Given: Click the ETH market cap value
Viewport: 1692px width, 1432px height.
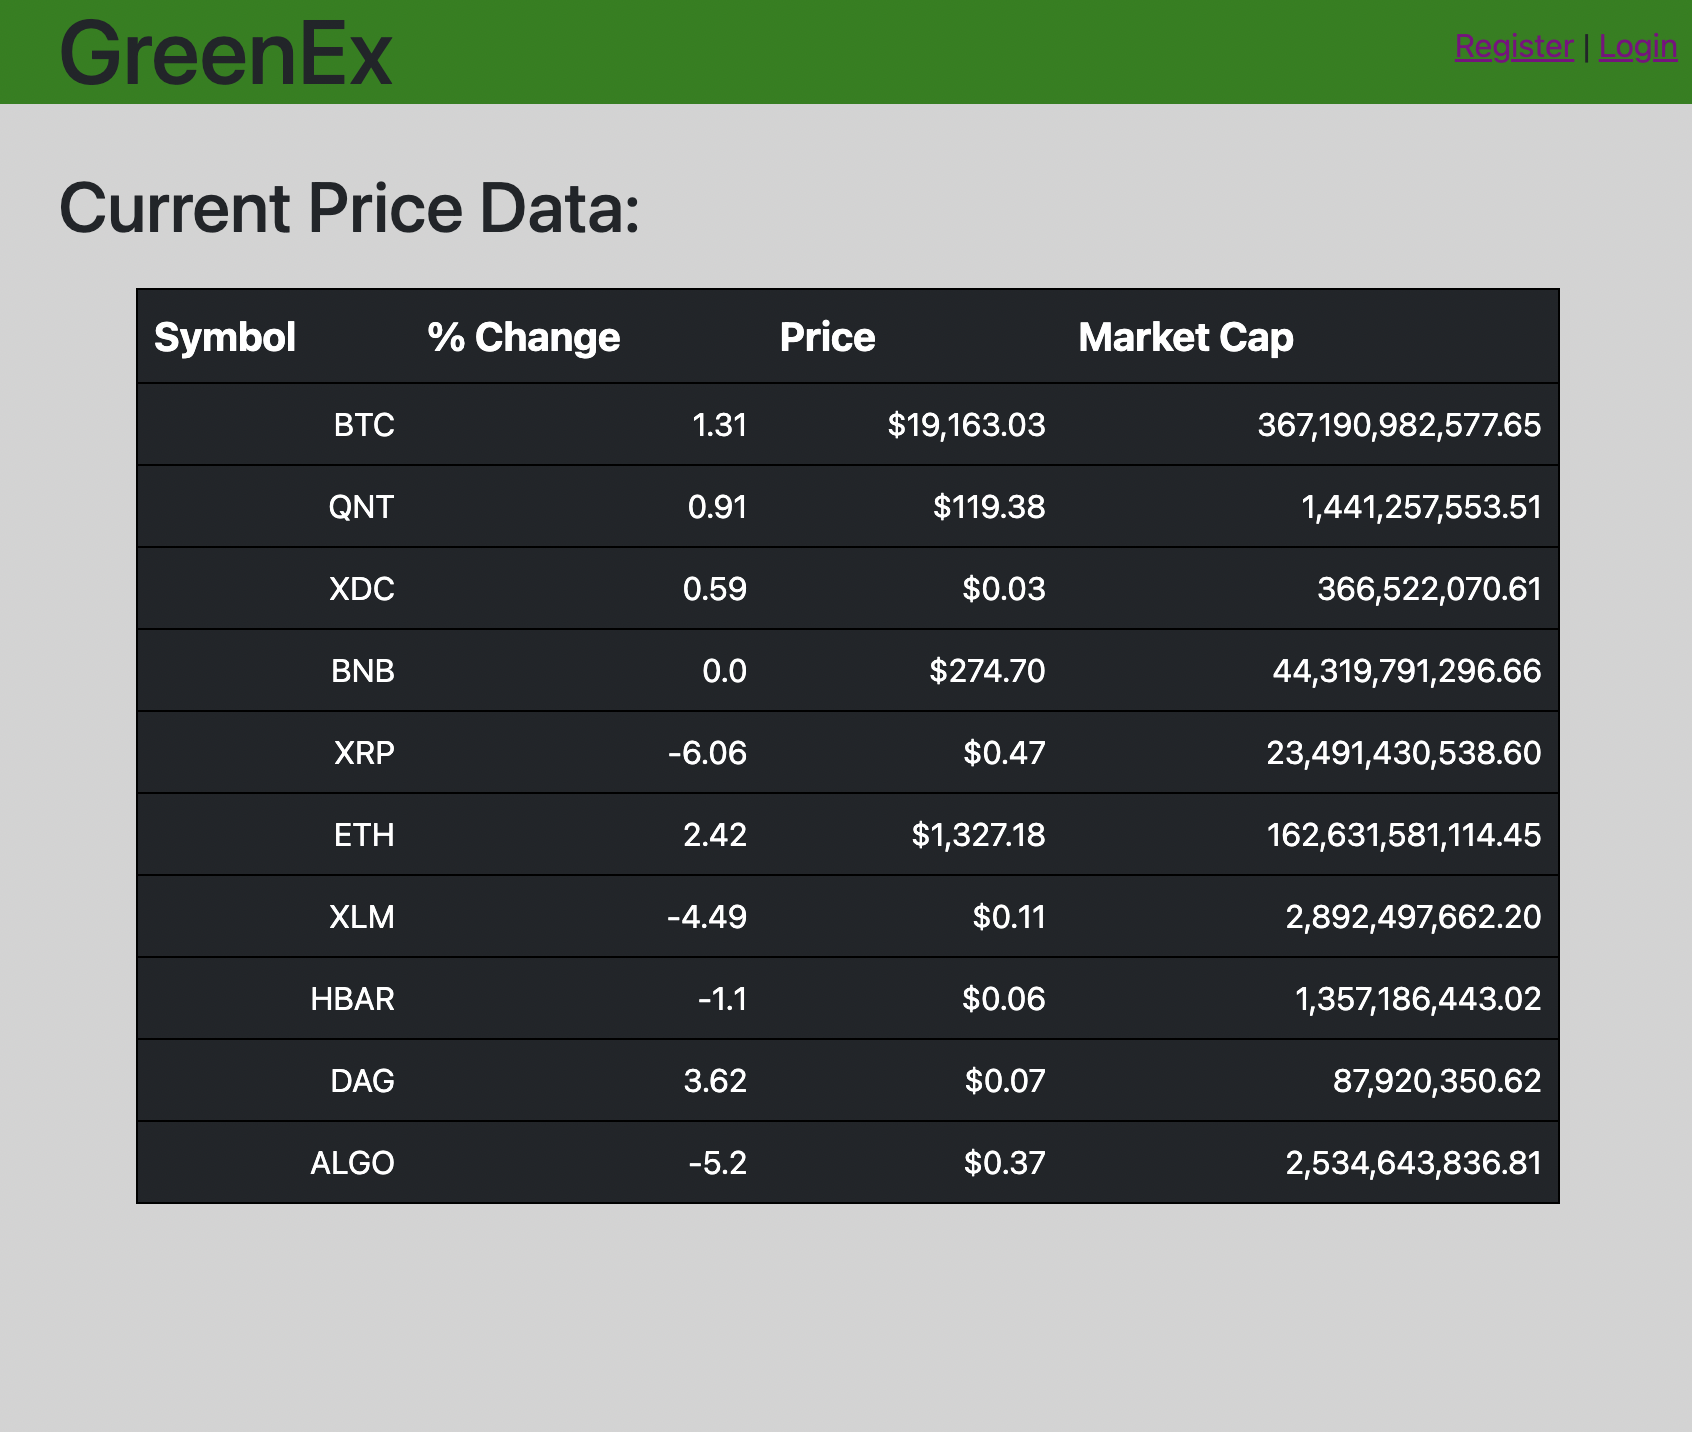Looking at the screenshot, I should click(1404, 834).
